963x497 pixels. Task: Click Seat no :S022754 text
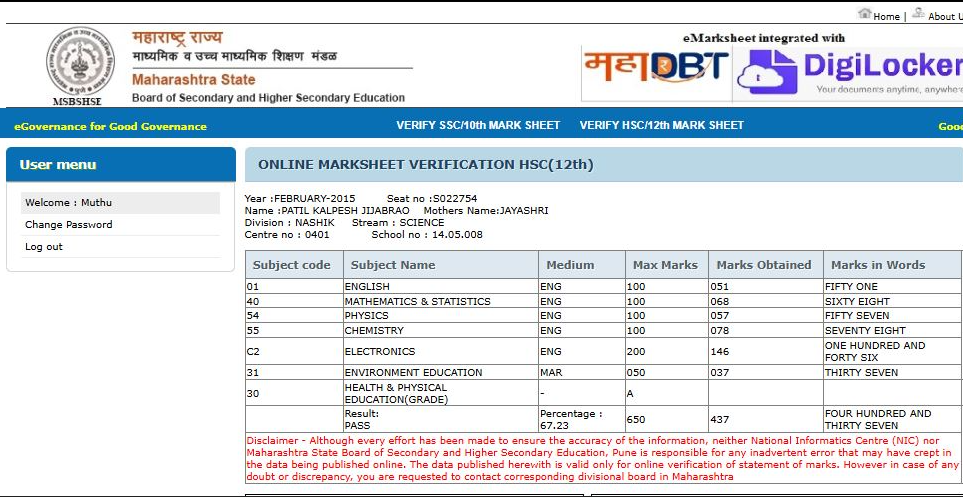[432, 198]
